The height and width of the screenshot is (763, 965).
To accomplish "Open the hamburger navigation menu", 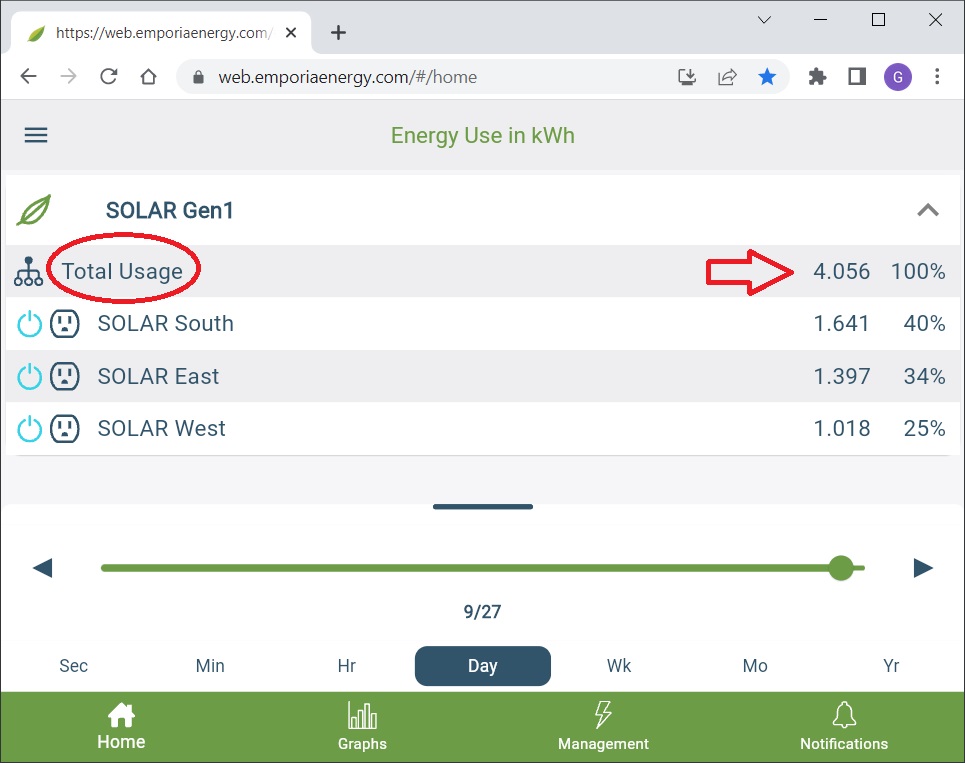I will point(36,135).
